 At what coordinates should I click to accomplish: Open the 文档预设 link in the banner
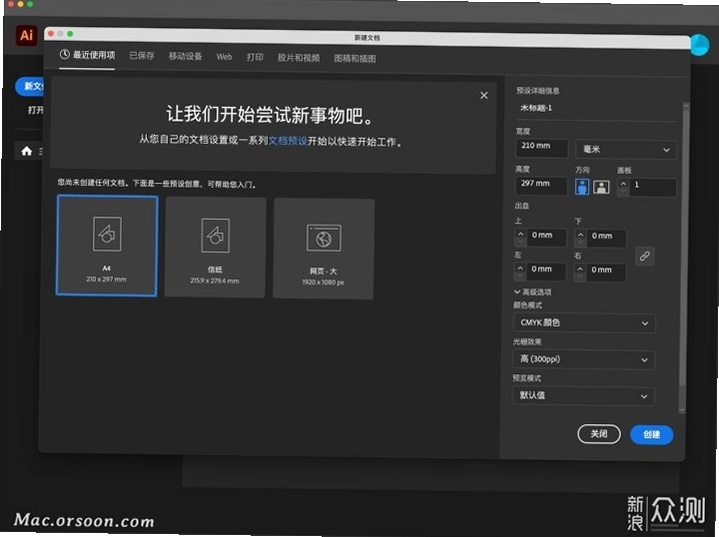[x=288, y=140]
